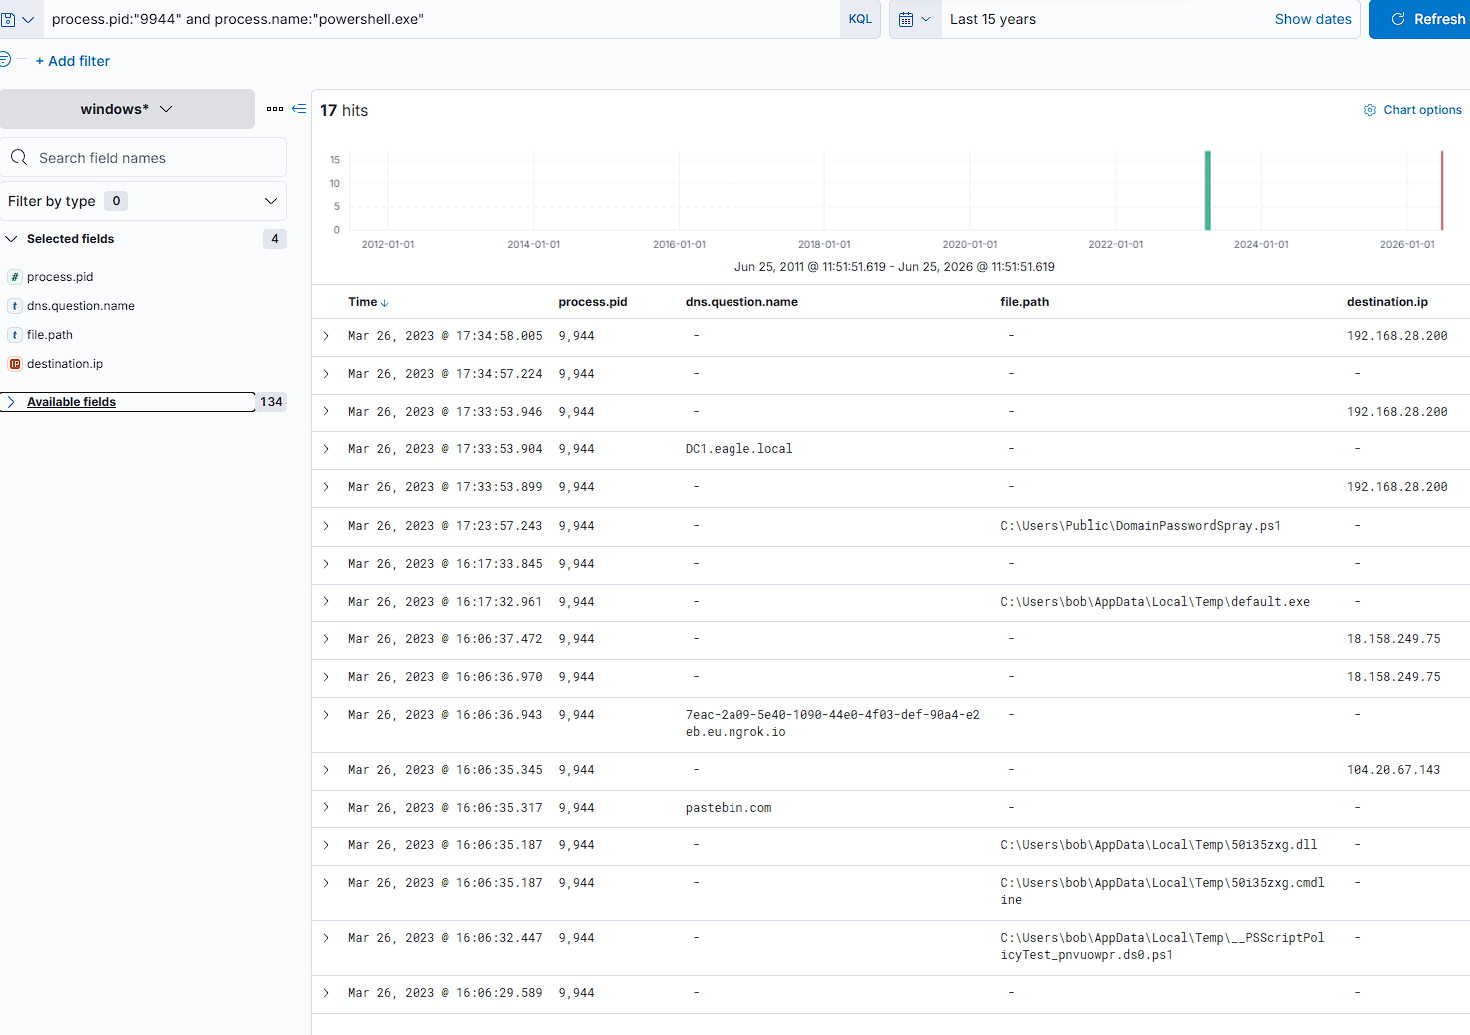Click the dns.question.name column header
The height and width of the screenshot is (1035, 1470).
[742, 302]
